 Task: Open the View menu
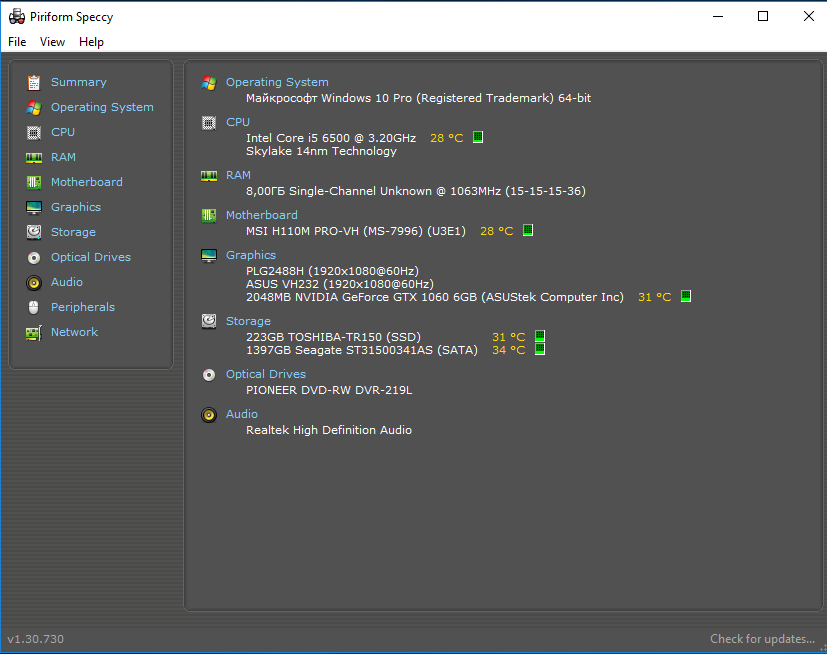(52, 42)
